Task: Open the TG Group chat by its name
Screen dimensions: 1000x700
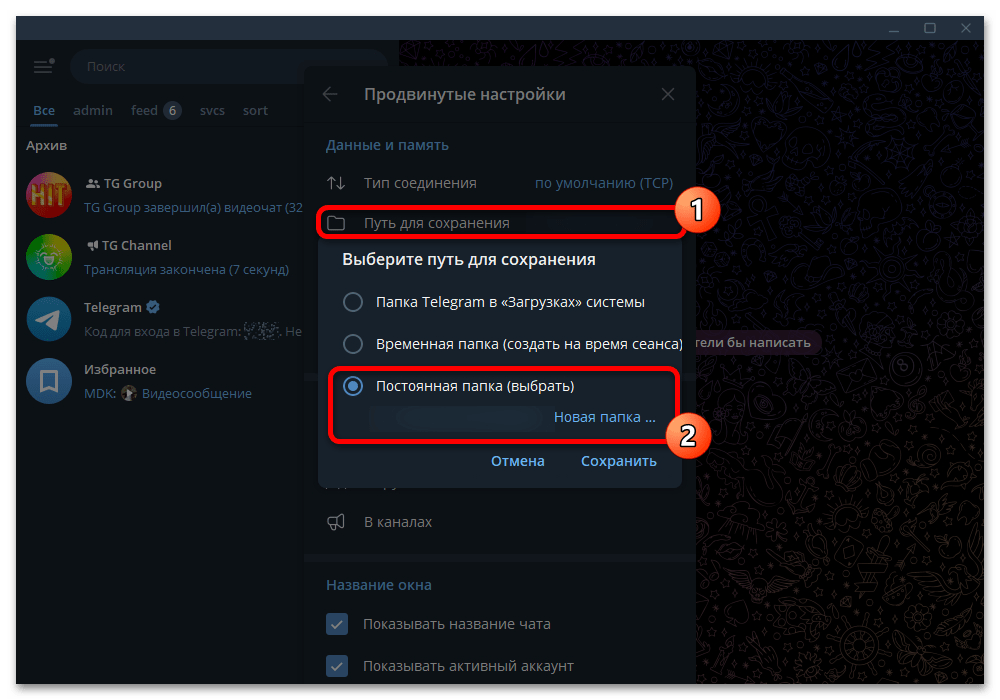Action: point(133,184)
